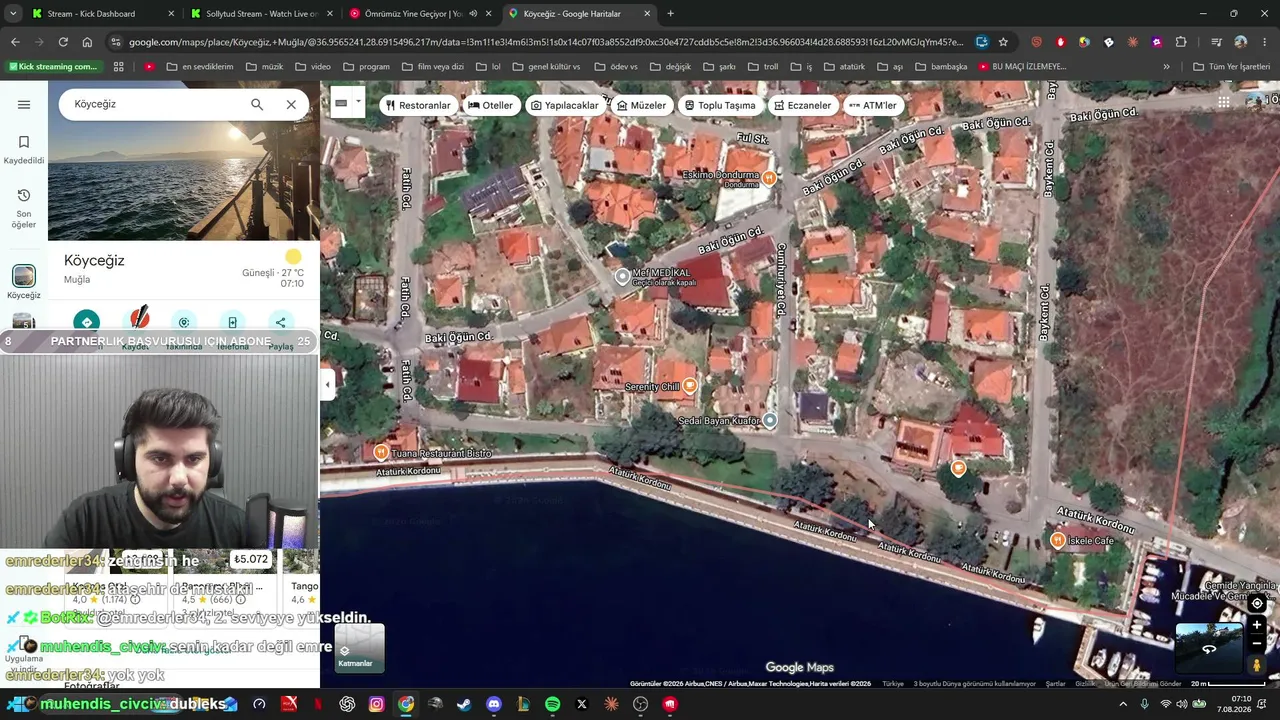
Task: Filter map by Restoranlar
Action: [x=418, y=105]
